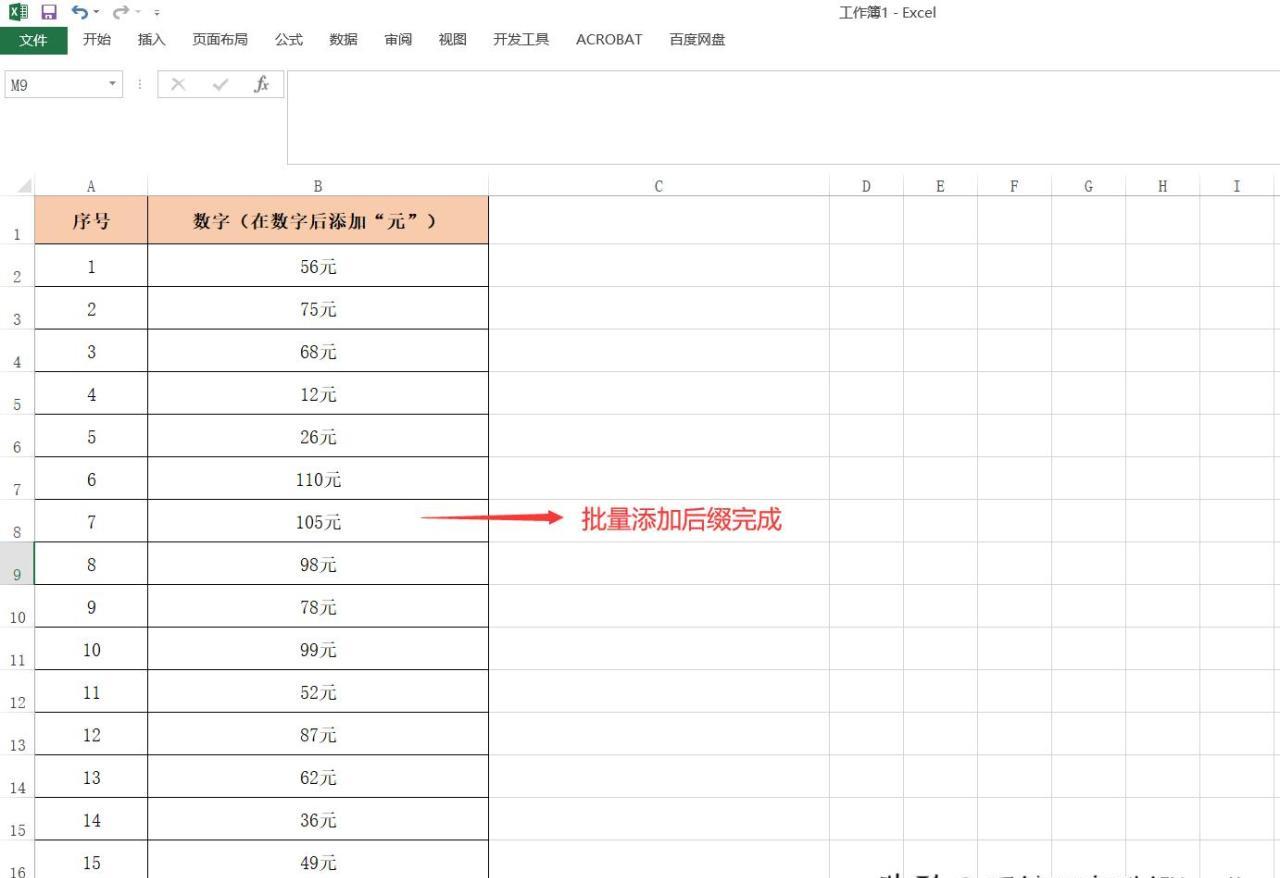Switch to the 公式 ribbon tab
Image resolution: width=1280 pixels, height=878 pixels.
289,40
